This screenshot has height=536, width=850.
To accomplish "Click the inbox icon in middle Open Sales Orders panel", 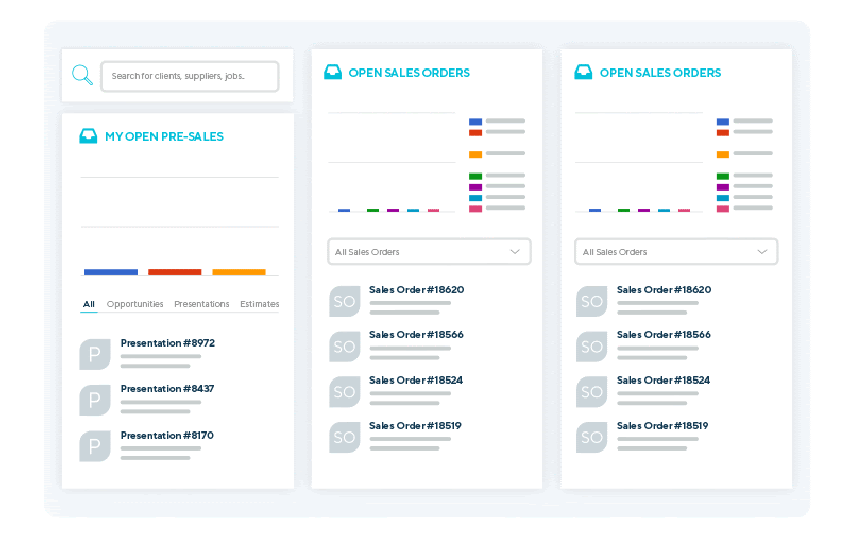I will [x=333, y=72].
